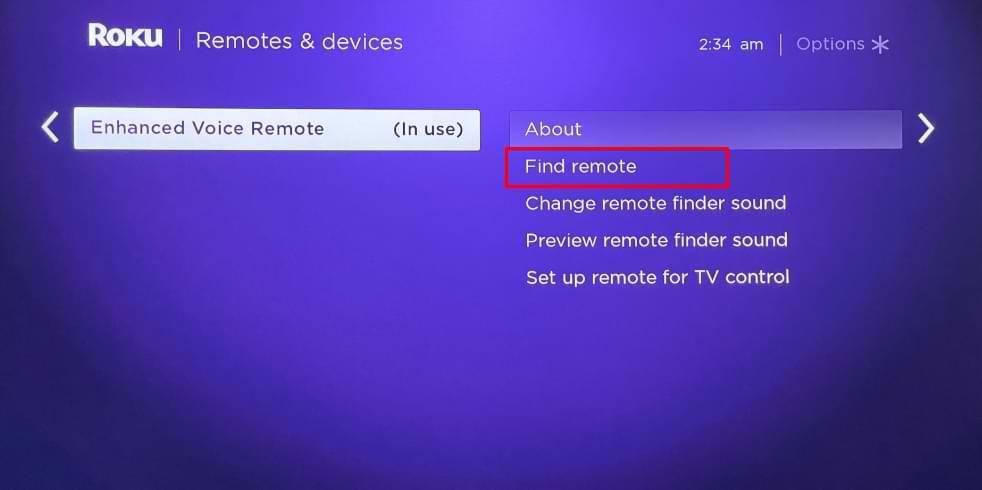Screen dimensions: 982x490
Task: Select Find remote
Action: (581, 167)
